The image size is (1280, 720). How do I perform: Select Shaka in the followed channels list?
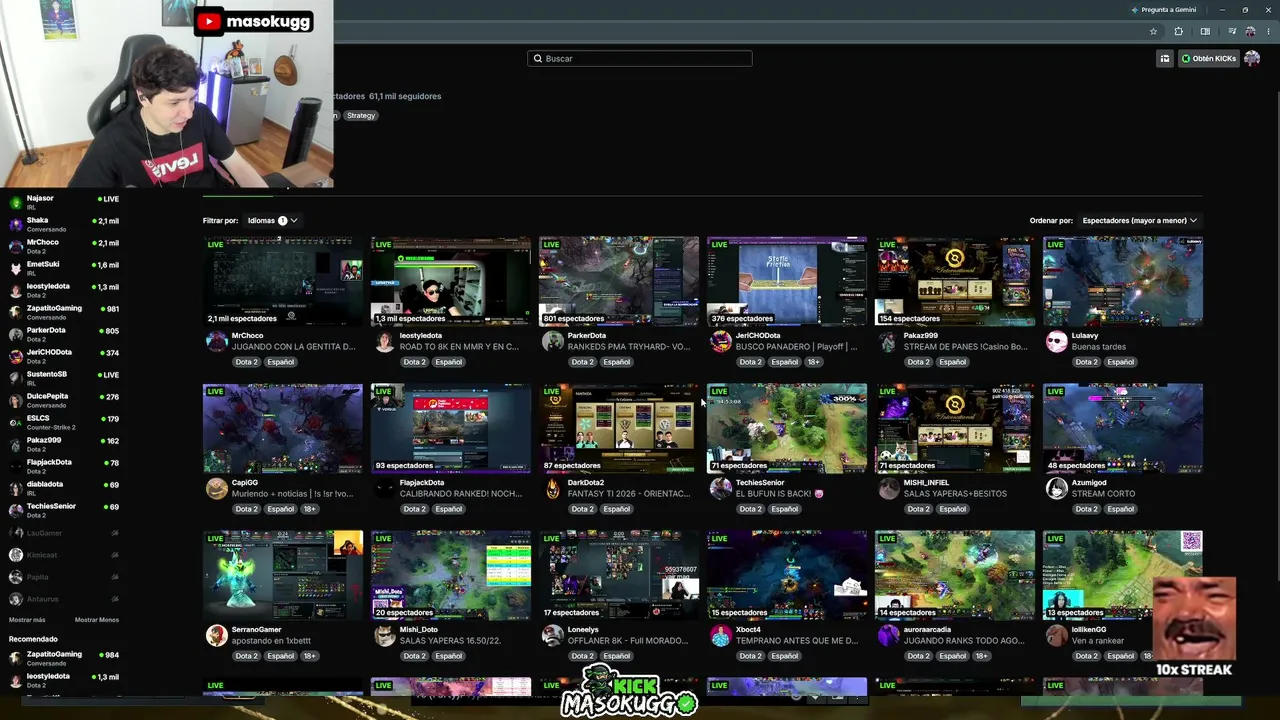[64, 224]
